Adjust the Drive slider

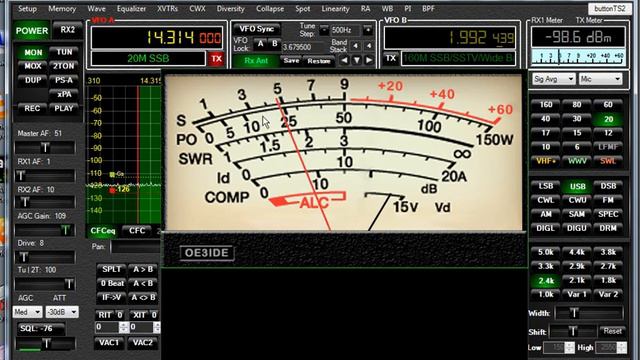45,257
